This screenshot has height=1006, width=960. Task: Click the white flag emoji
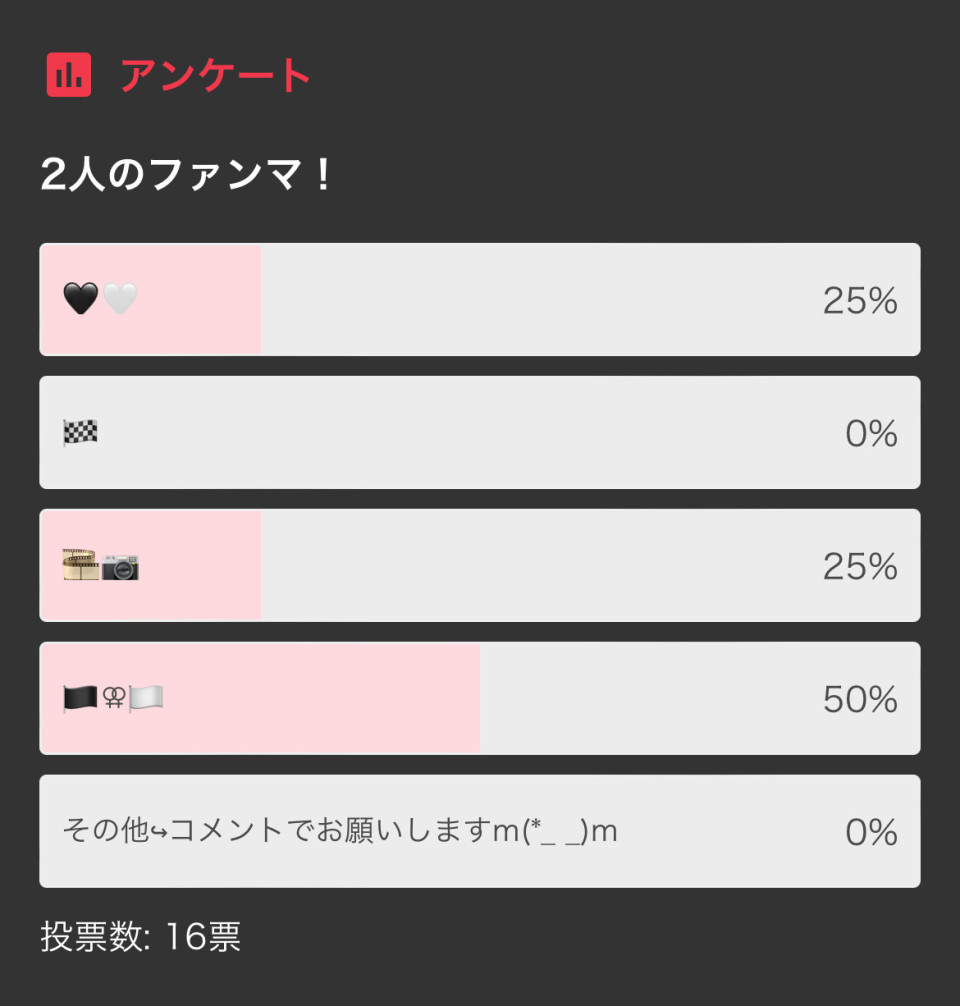(x=146, y=698)
